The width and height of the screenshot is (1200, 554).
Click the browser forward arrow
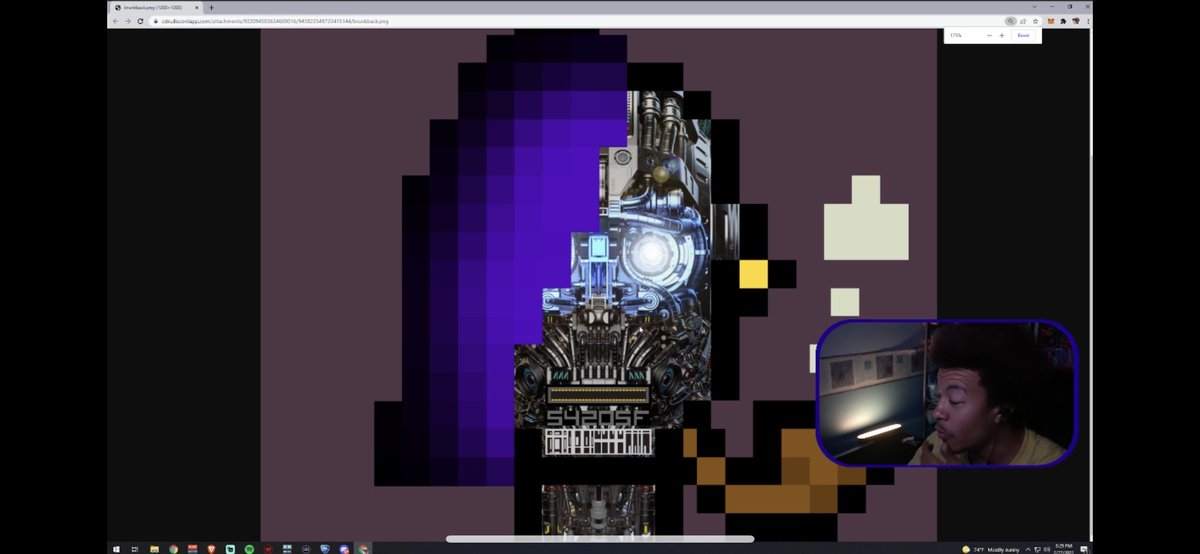128,21
